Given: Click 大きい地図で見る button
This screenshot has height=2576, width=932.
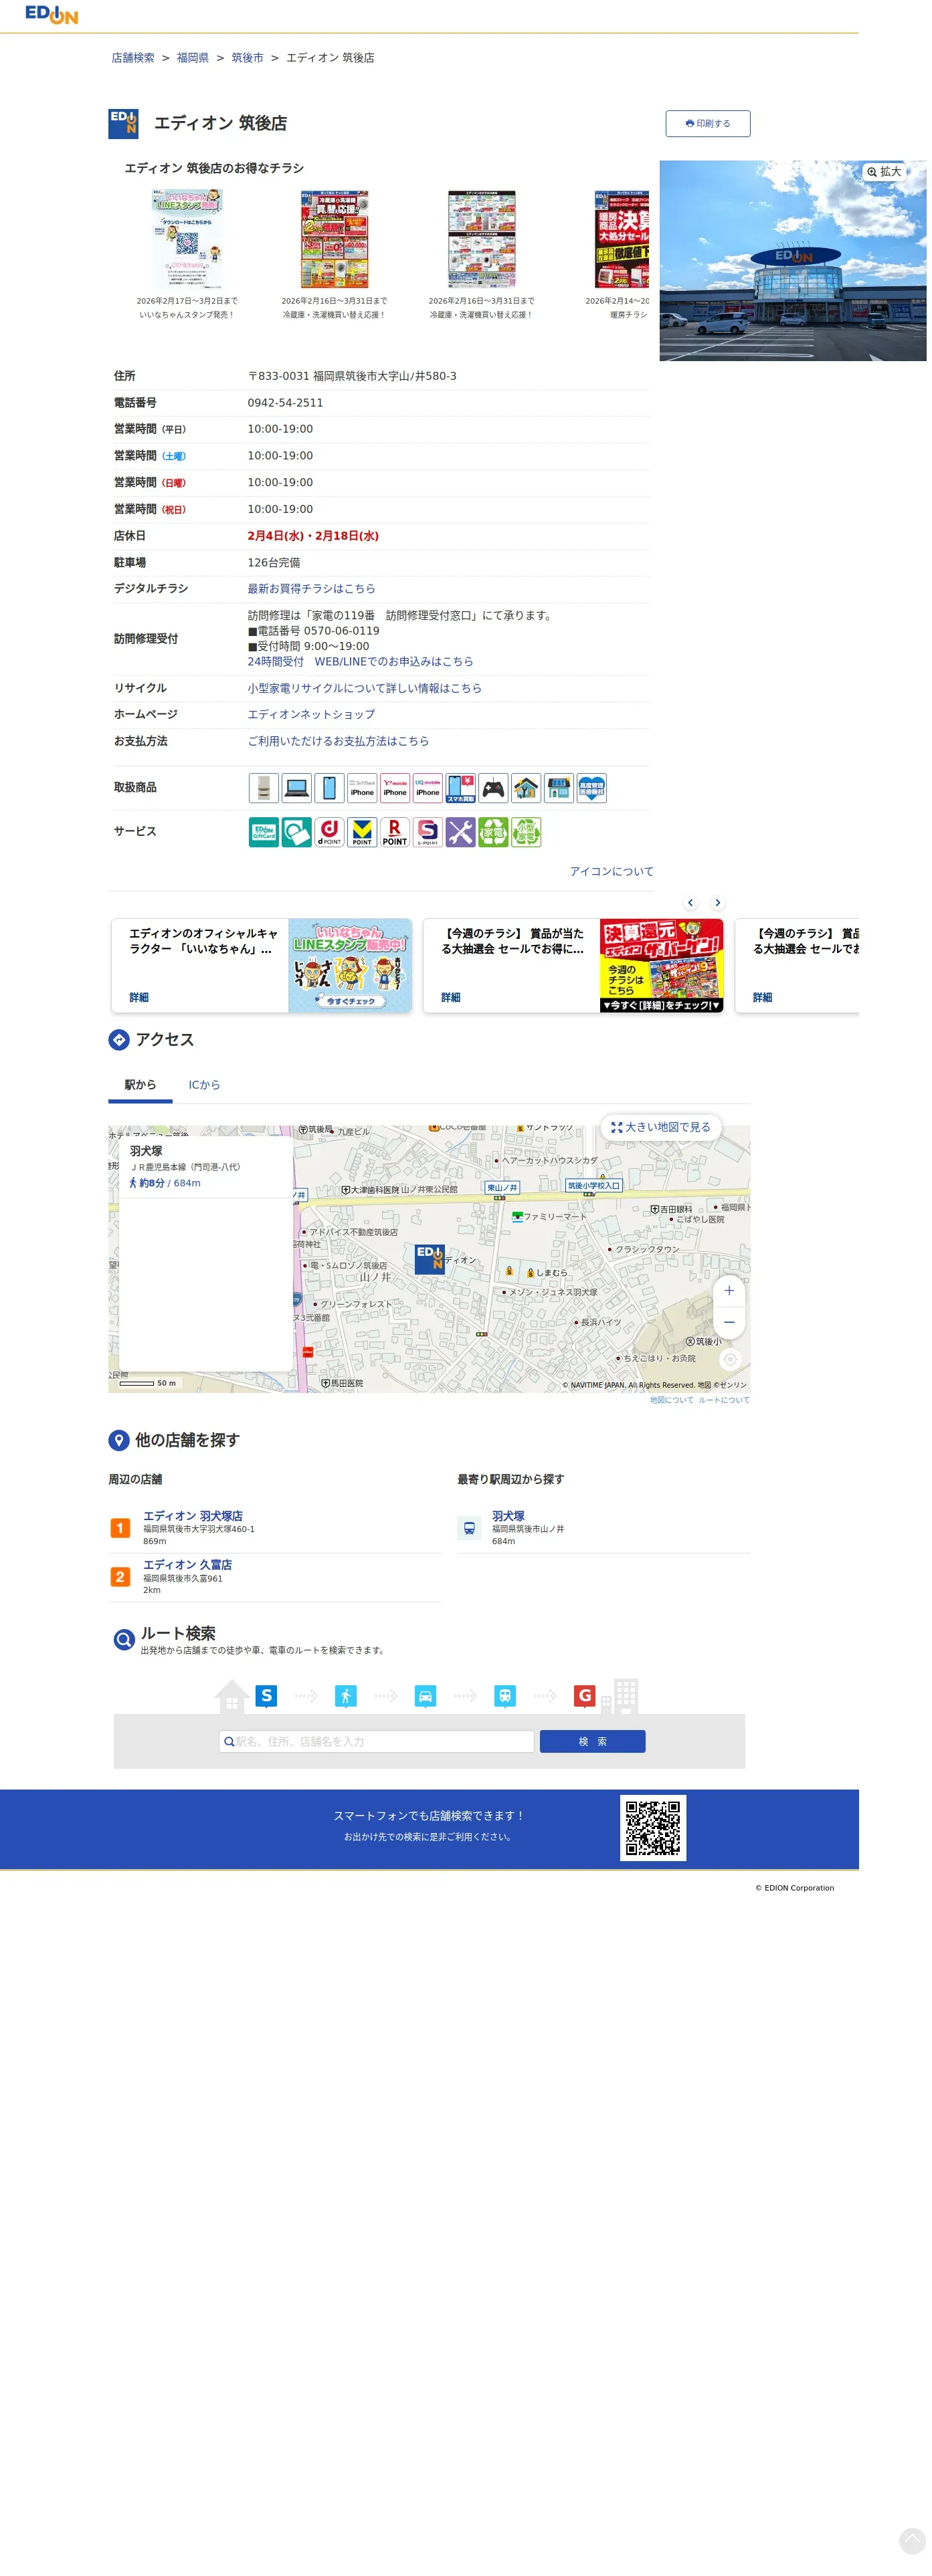Looking at the screenshot, I should pyautogui.click(x=661, y=1128).
